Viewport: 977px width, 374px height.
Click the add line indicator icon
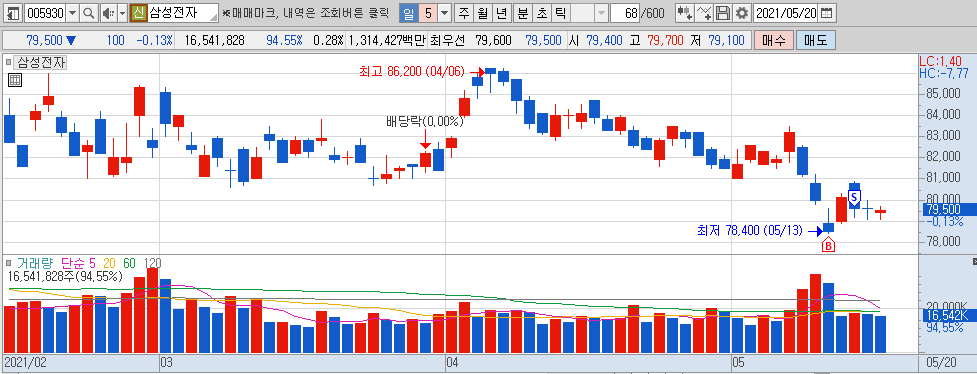[x=703, y=12]
